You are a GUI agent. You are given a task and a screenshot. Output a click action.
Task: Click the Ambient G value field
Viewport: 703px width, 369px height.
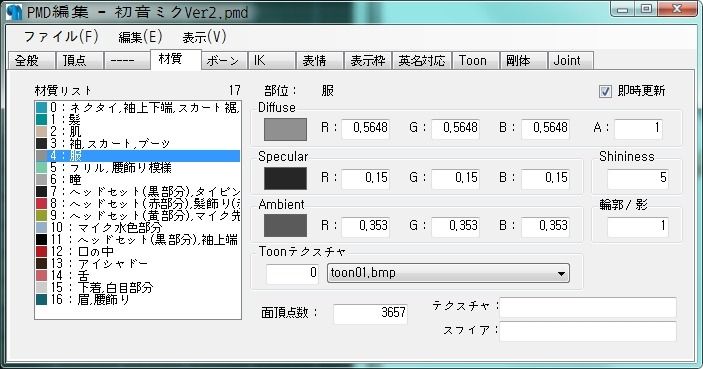pos(456,226)
